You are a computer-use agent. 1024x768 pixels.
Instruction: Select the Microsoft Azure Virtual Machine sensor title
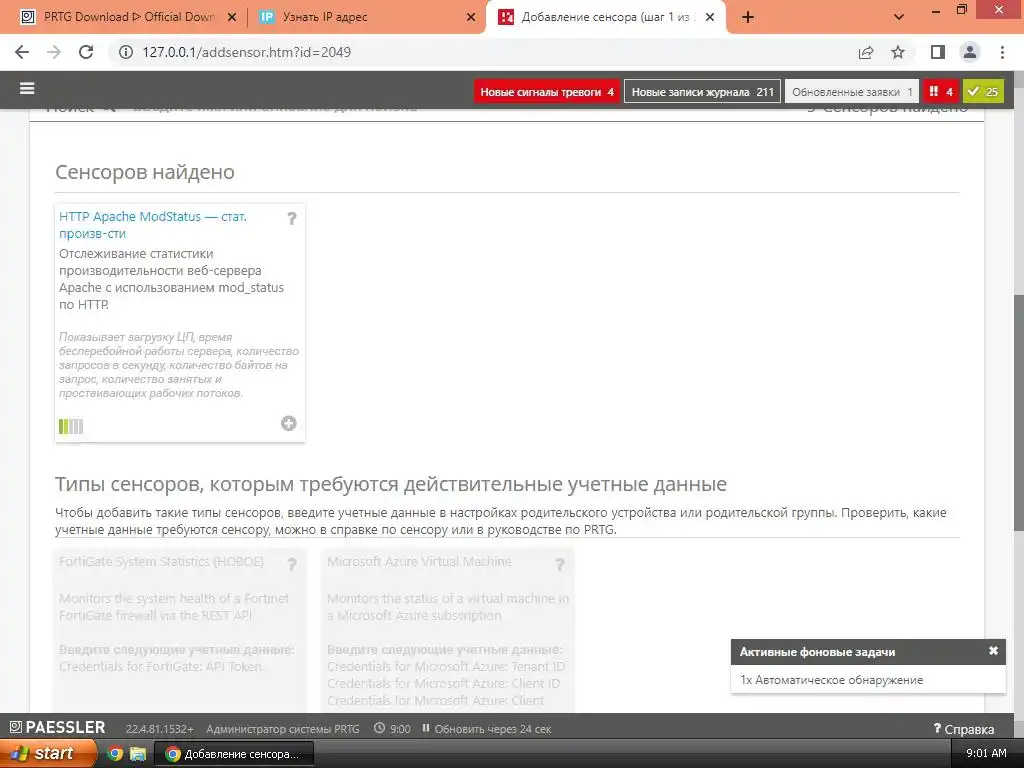(419, 562)
